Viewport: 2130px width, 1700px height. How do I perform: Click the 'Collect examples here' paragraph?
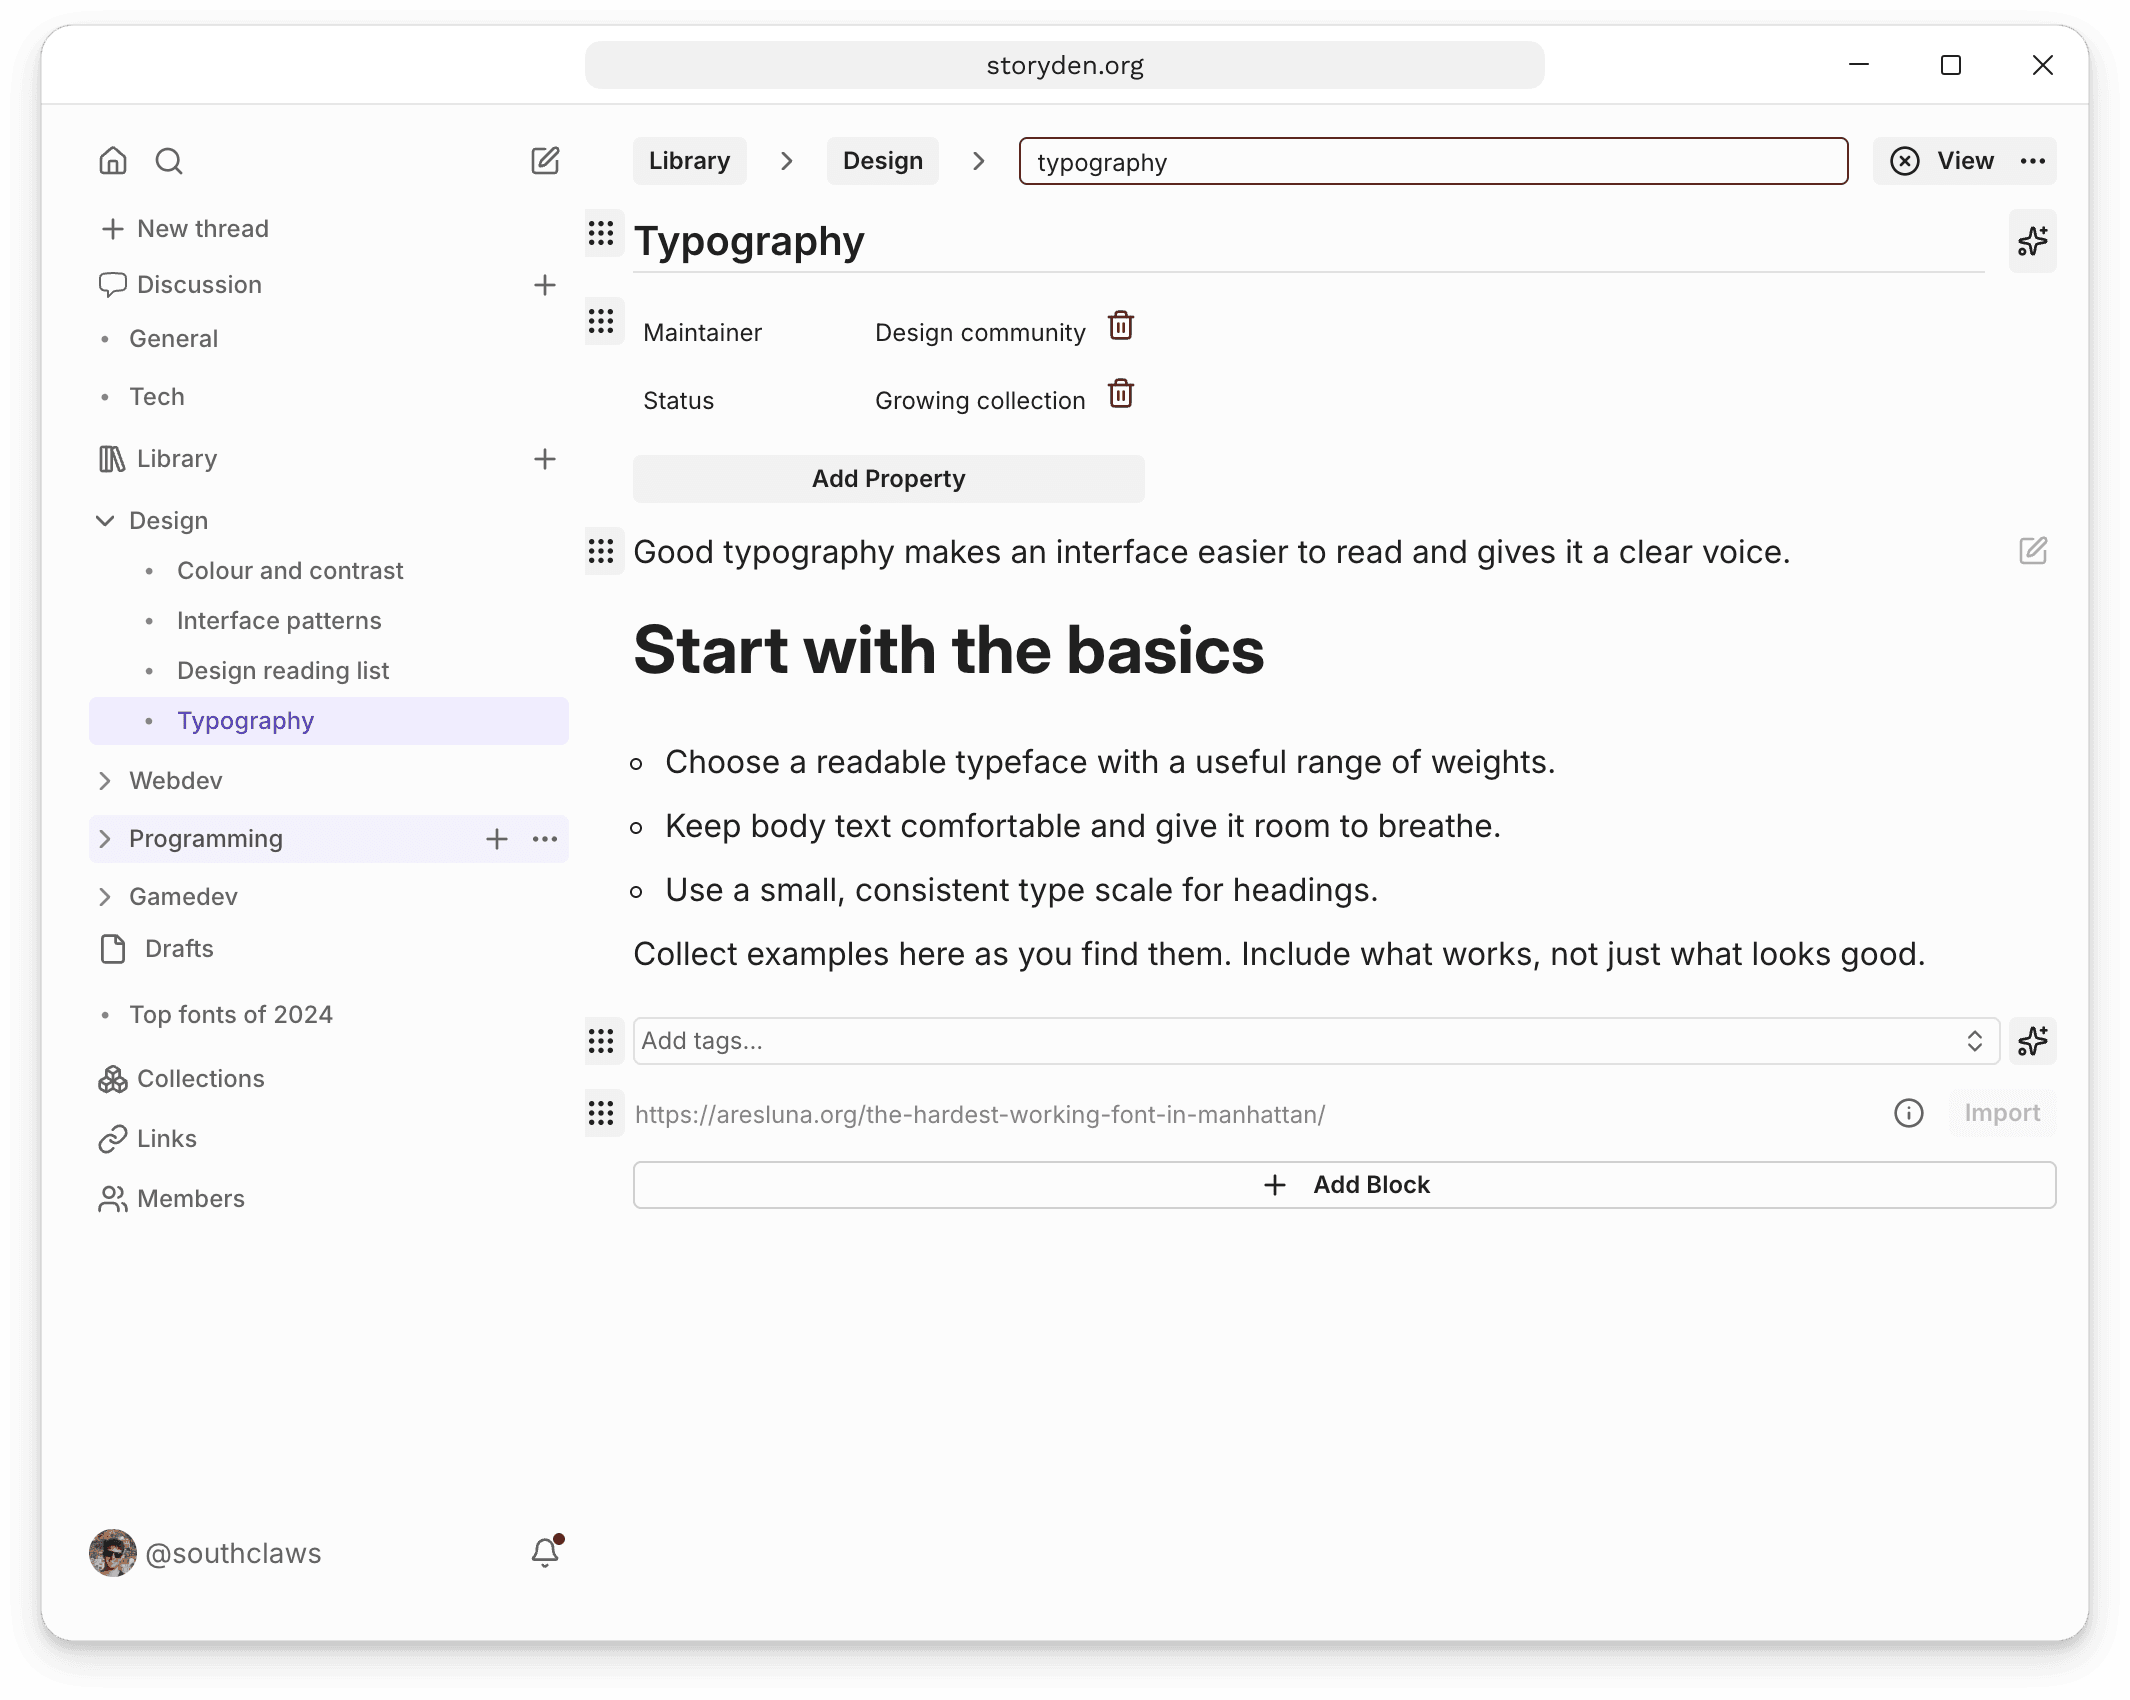(1279, 954)
